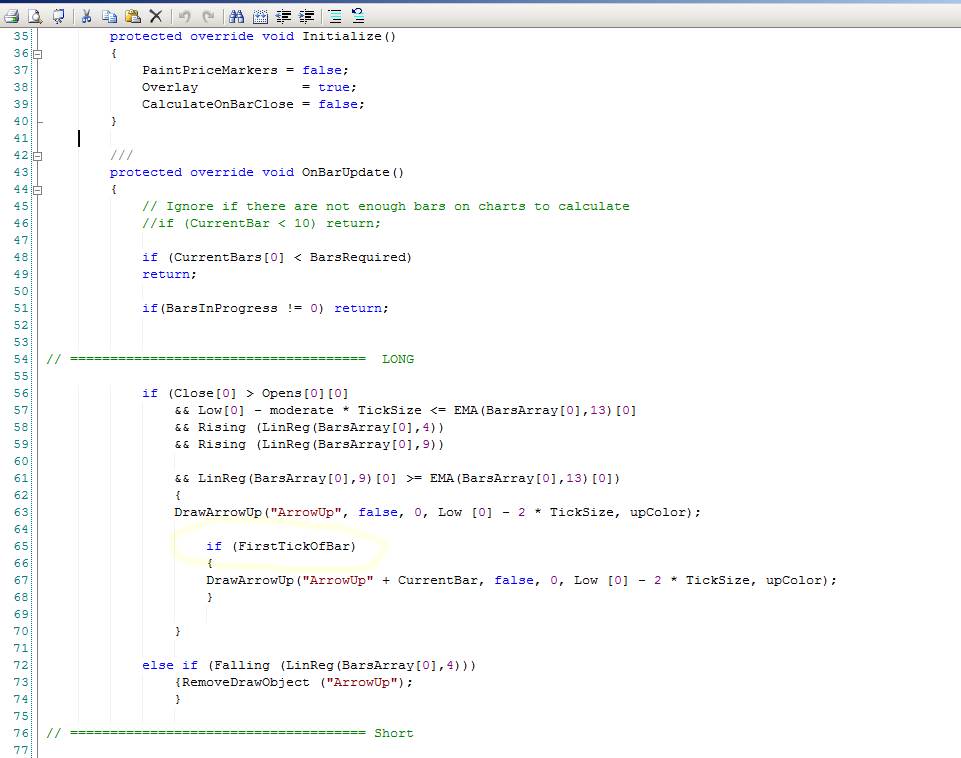
Task: Click the Undo arrow icon
Action: 184,17
